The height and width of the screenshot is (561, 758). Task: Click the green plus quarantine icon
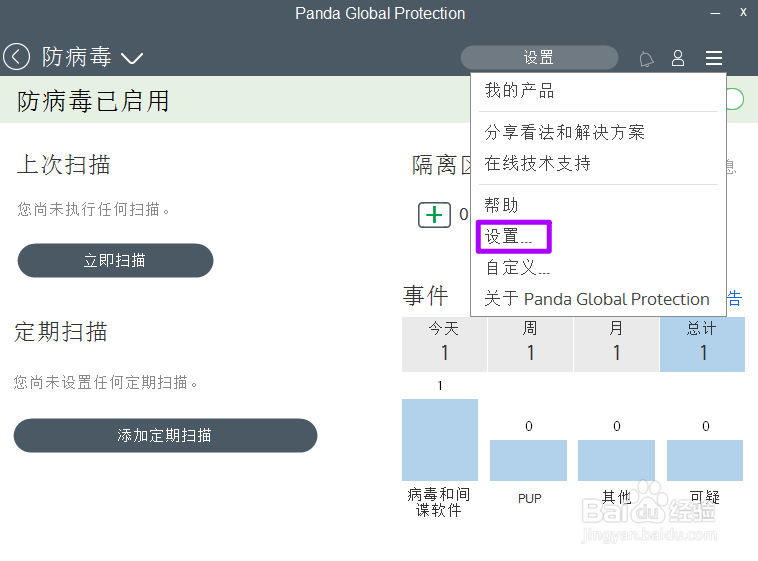click(434, 215)
